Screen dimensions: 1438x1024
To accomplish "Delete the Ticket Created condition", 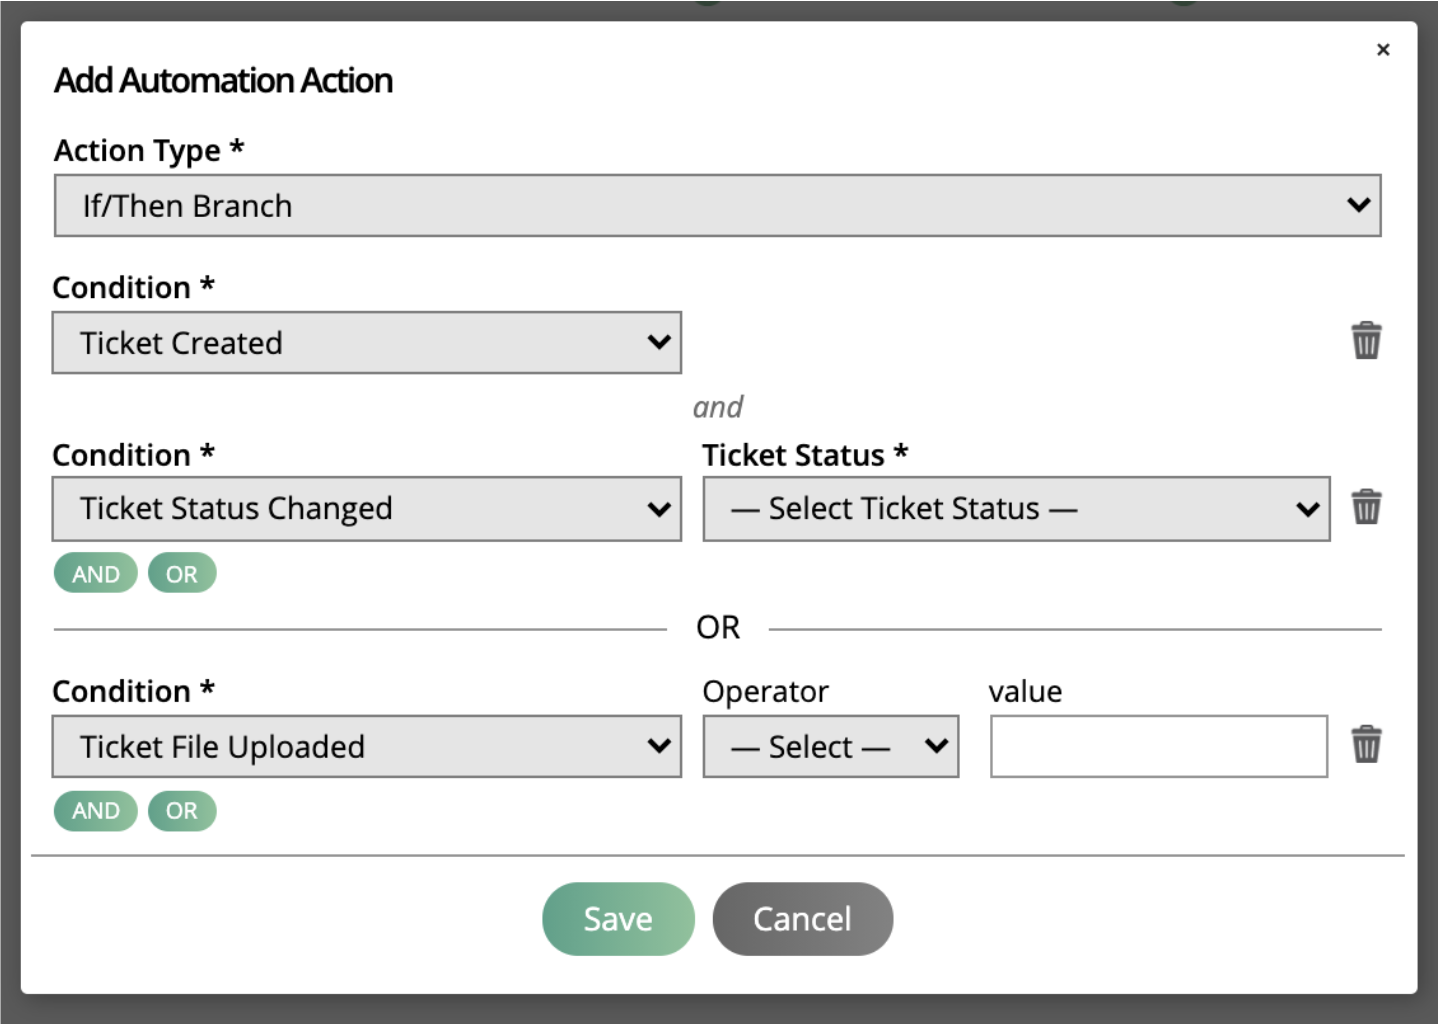I will [1366, 340].
